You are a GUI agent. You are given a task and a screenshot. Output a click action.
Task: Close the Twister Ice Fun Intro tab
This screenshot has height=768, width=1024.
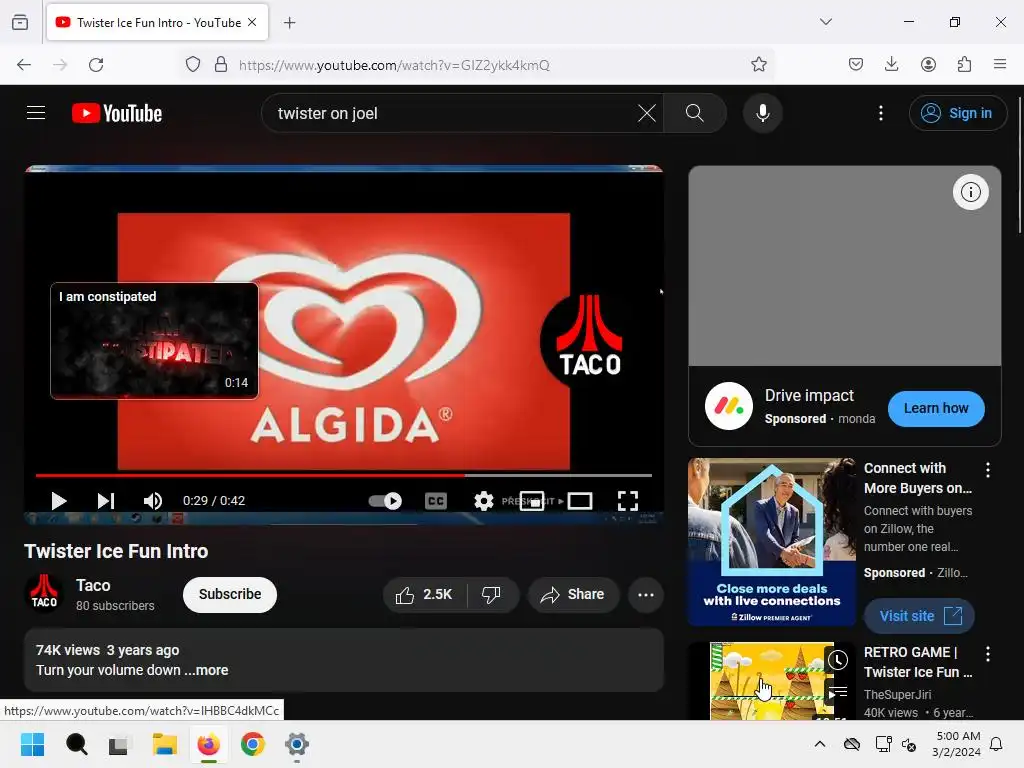252,22
